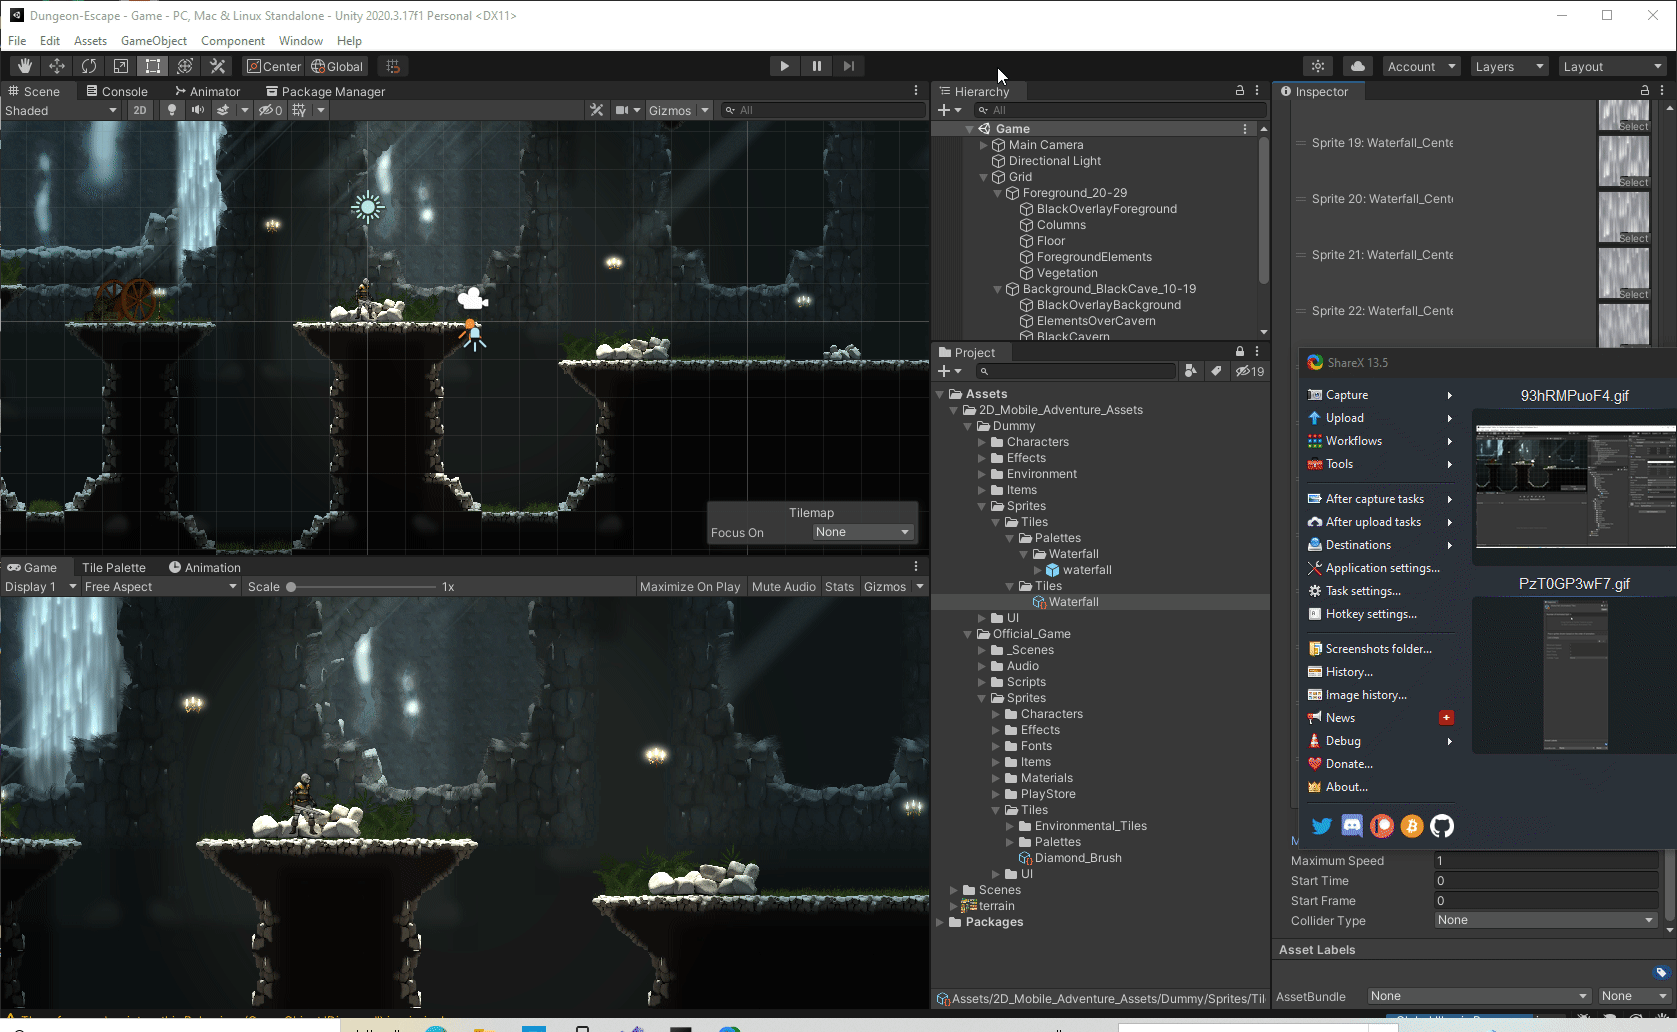Toggle Maximize On Play
This screenshot has width=1677, height=1032.
(x=690, y=587)
